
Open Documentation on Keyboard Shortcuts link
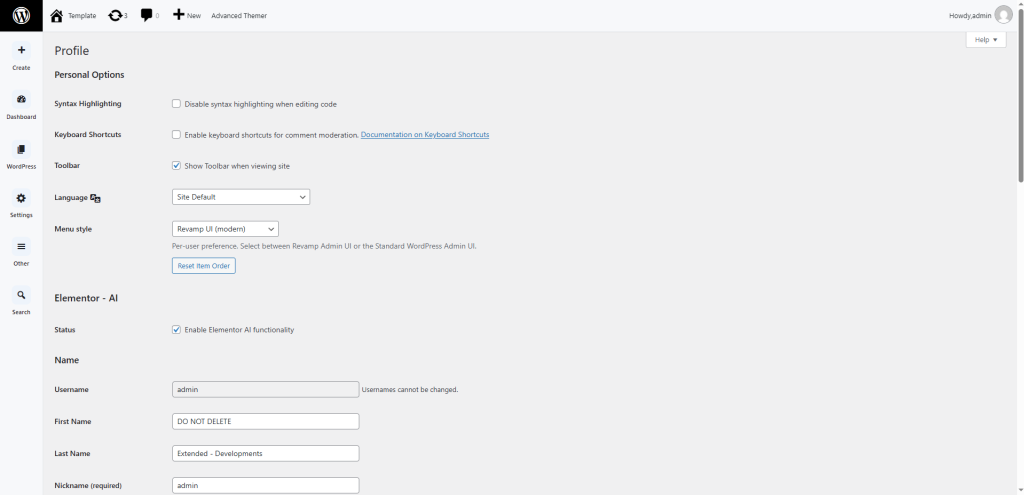[x=425, y=135]
